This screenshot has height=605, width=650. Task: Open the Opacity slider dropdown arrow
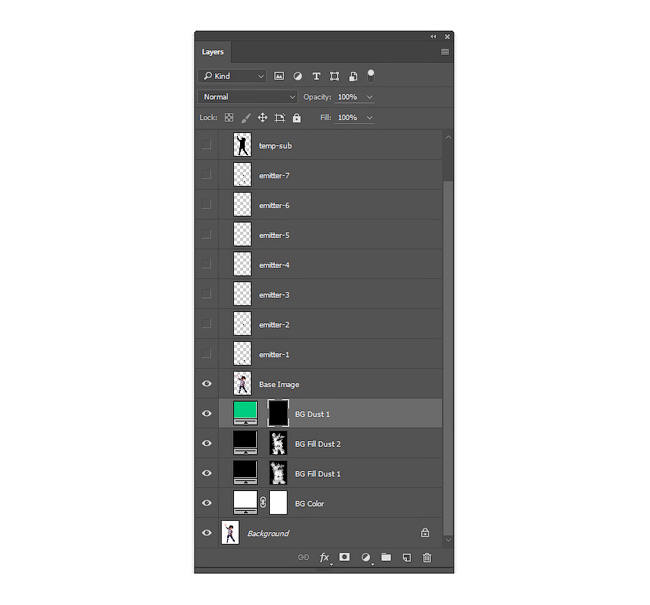click(x=369, y=97)
